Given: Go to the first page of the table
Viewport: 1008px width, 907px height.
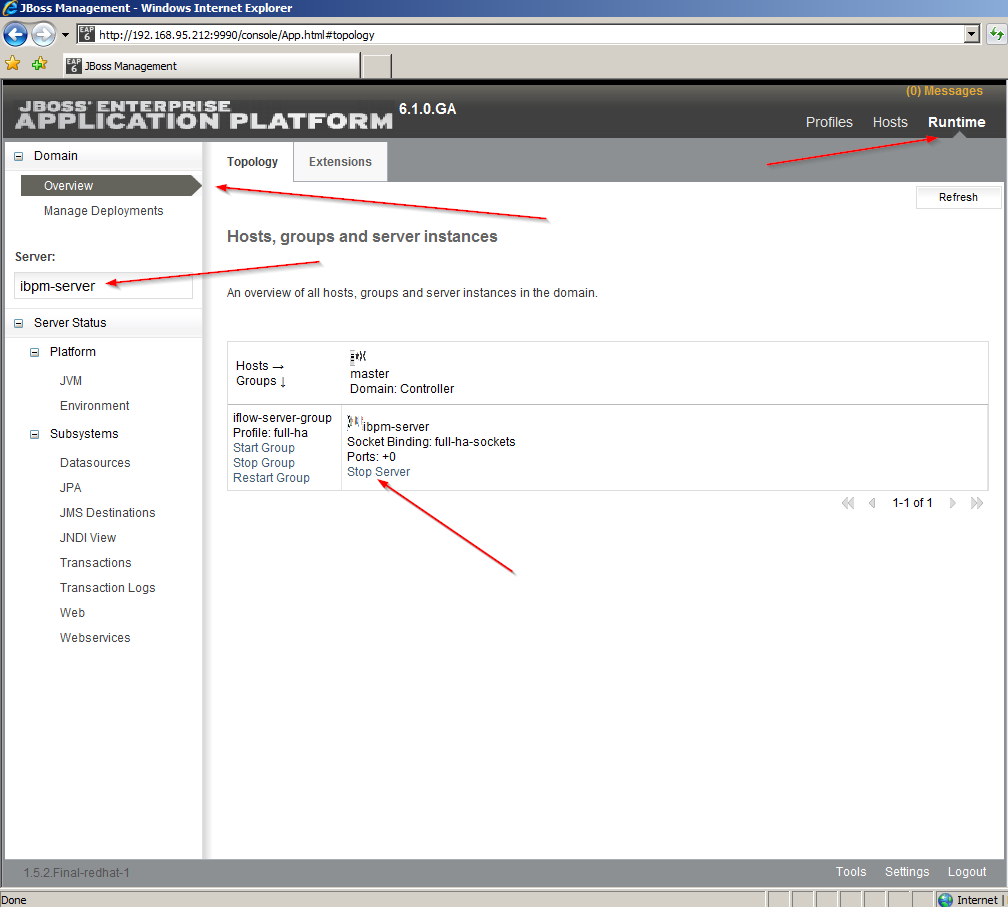Looking at the screenshot, I should 848,503.
